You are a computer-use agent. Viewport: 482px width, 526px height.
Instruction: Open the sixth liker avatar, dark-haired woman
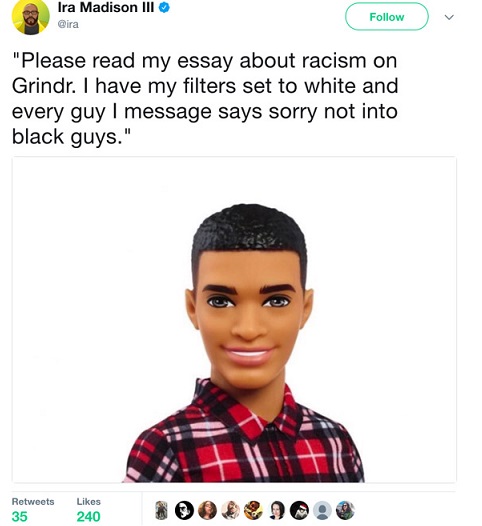(x=276, y=510)
